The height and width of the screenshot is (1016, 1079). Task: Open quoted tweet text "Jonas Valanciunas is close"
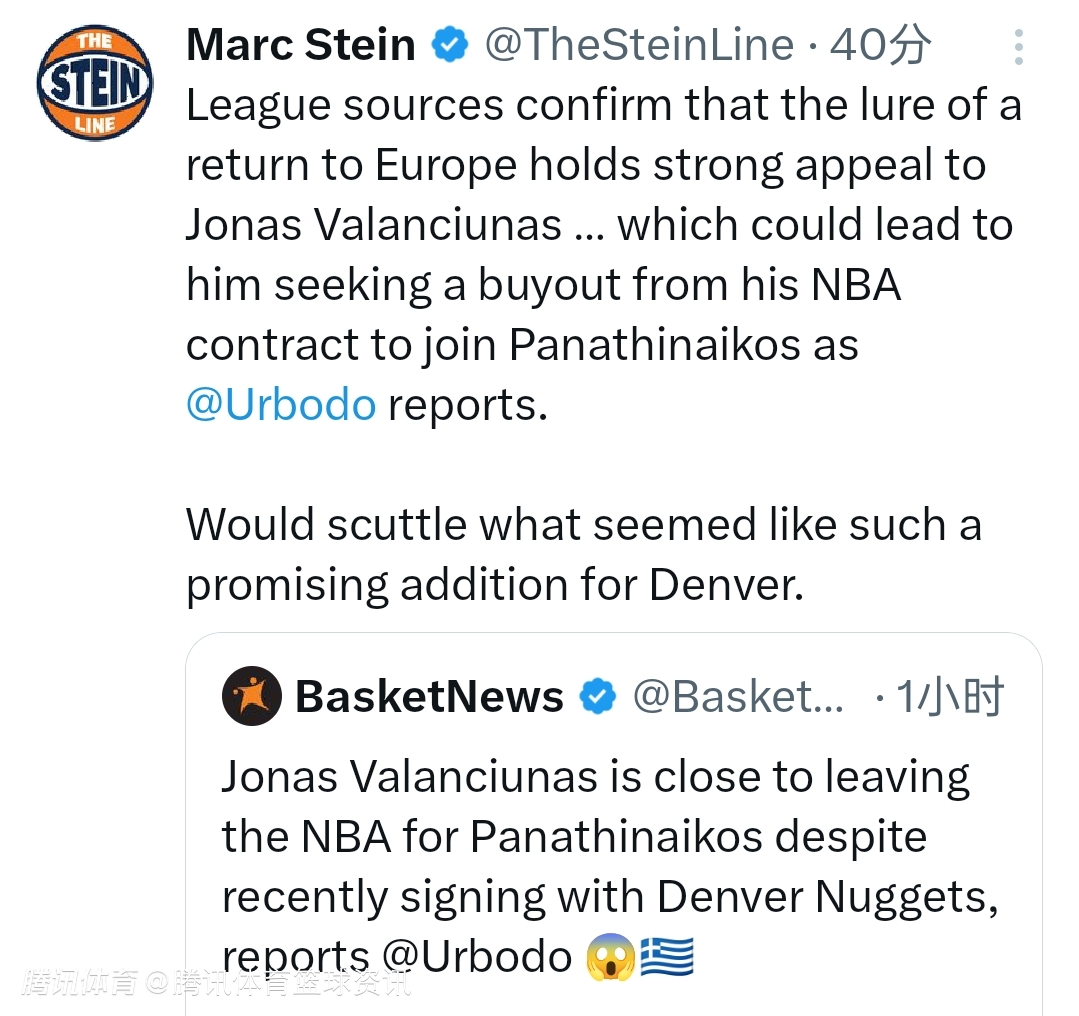(x=595, y=777)
